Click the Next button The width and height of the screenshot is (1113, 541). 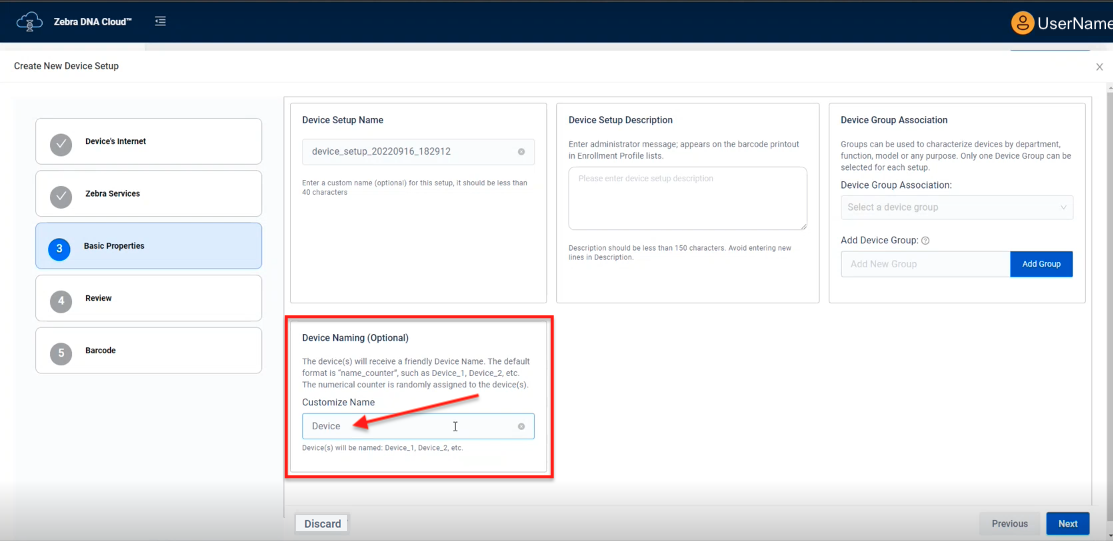pyautogui.click(x=1067, y=523)
